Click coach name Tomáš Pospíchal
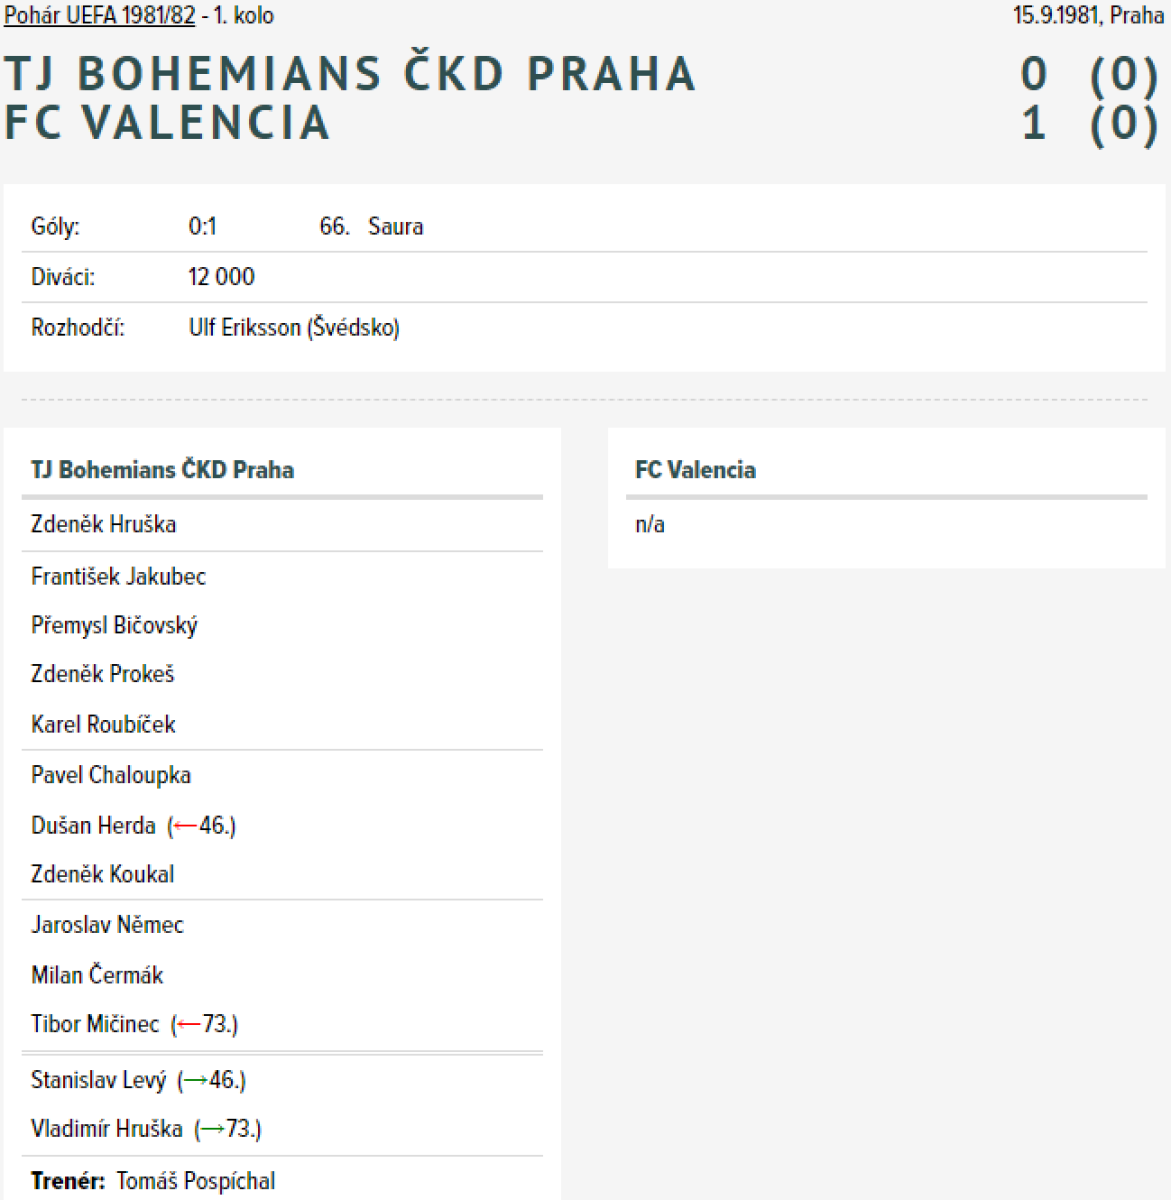 tap(195, 1181)
